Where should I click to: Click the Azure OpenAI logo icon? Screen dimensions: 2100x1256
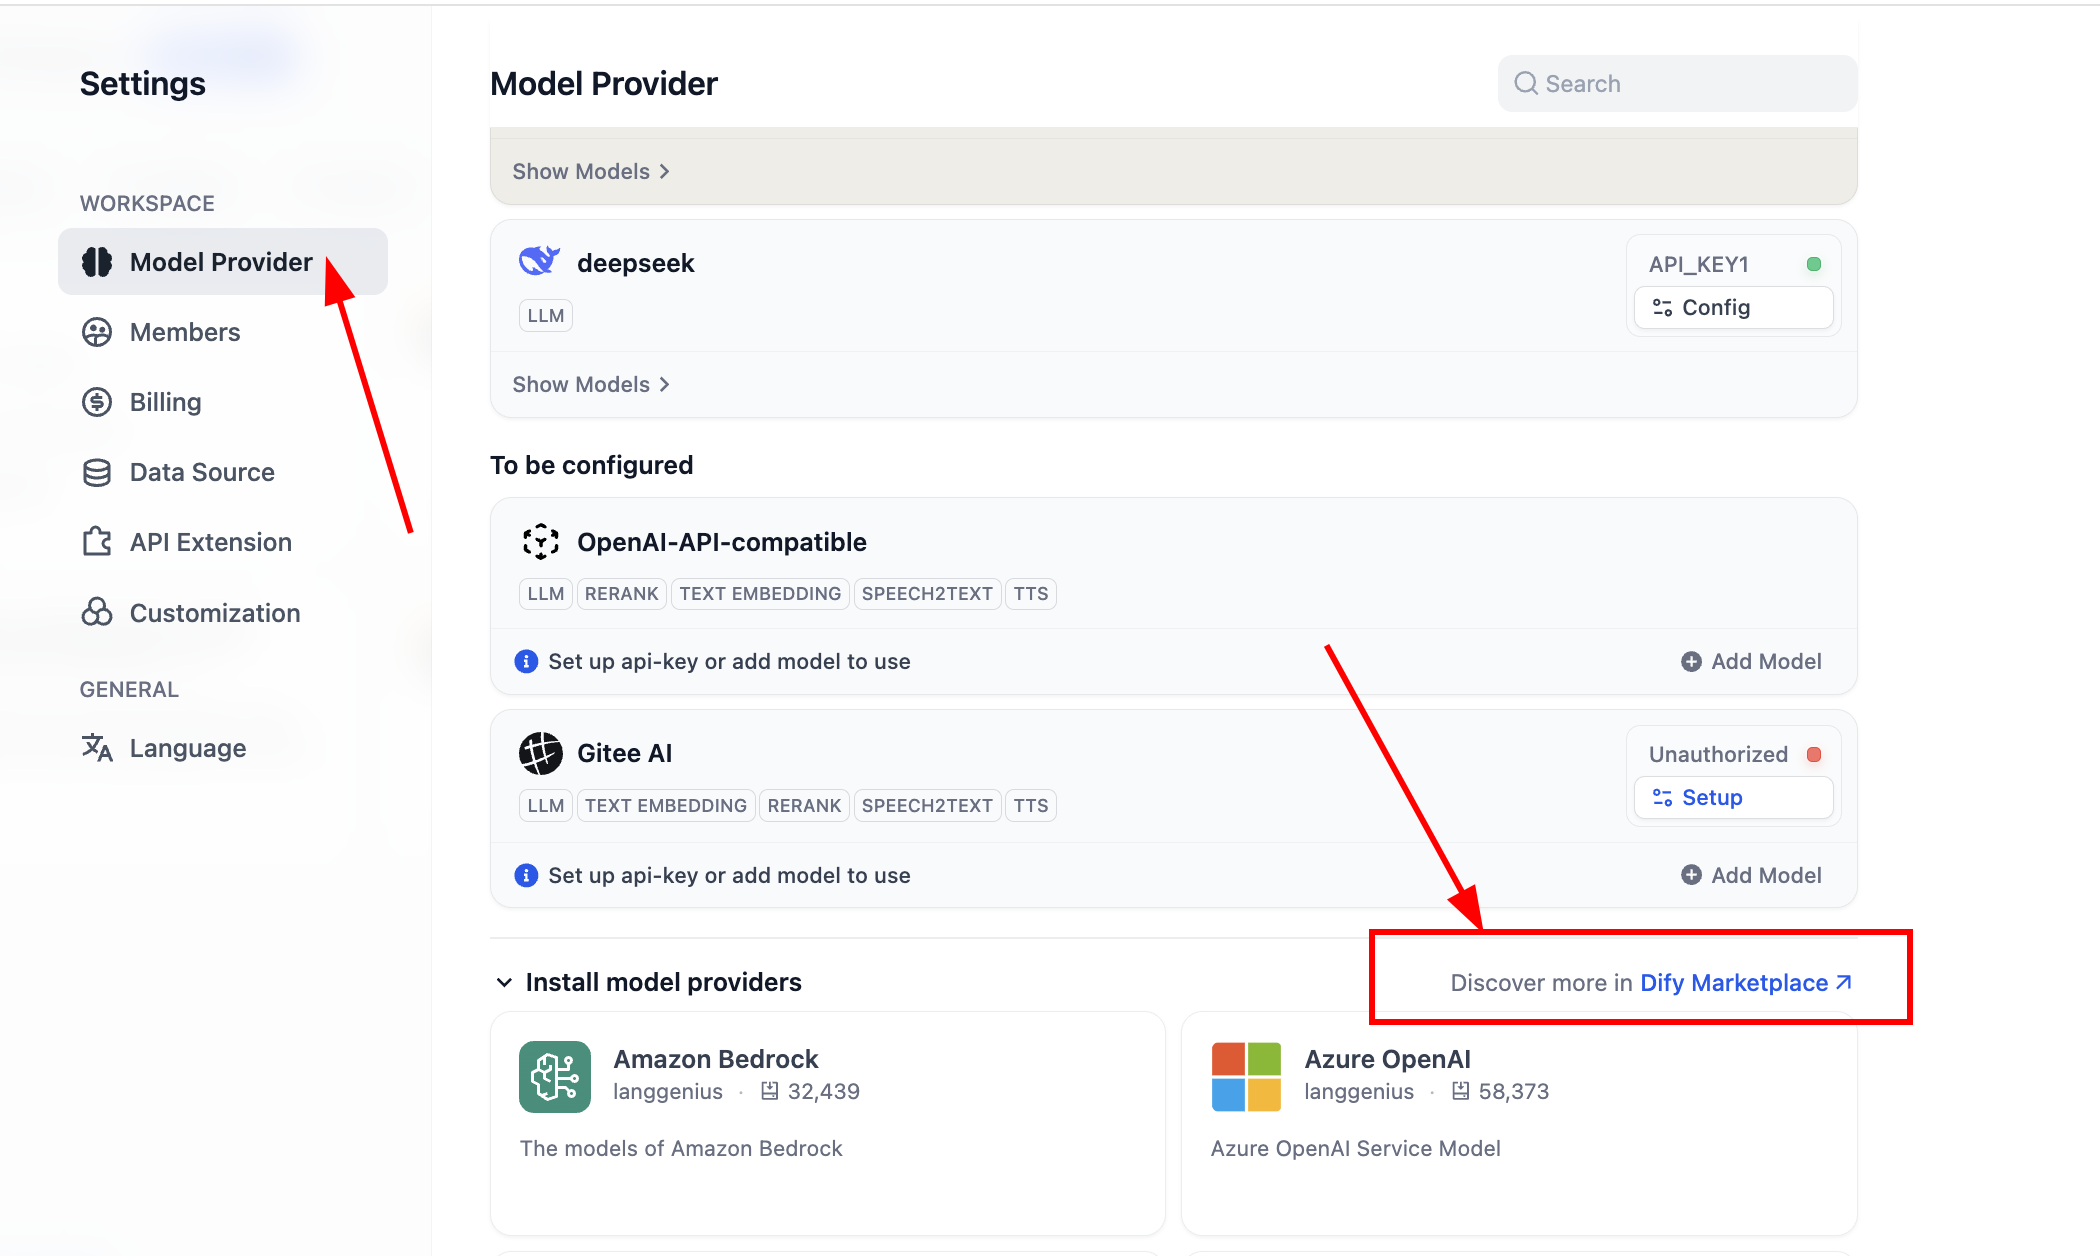pyautogui.click(x=1245, y=1076)
